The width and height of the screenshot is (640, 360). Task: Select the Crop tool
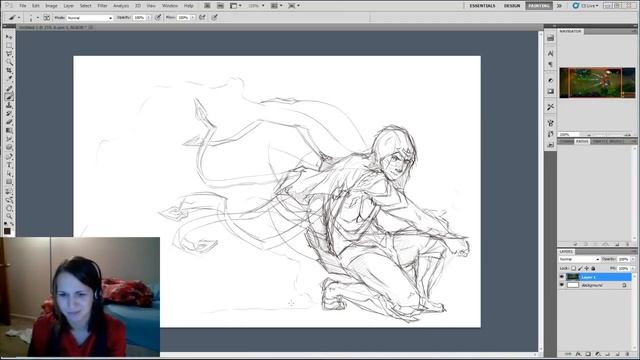pyautogui.click(x=9, y=71)
